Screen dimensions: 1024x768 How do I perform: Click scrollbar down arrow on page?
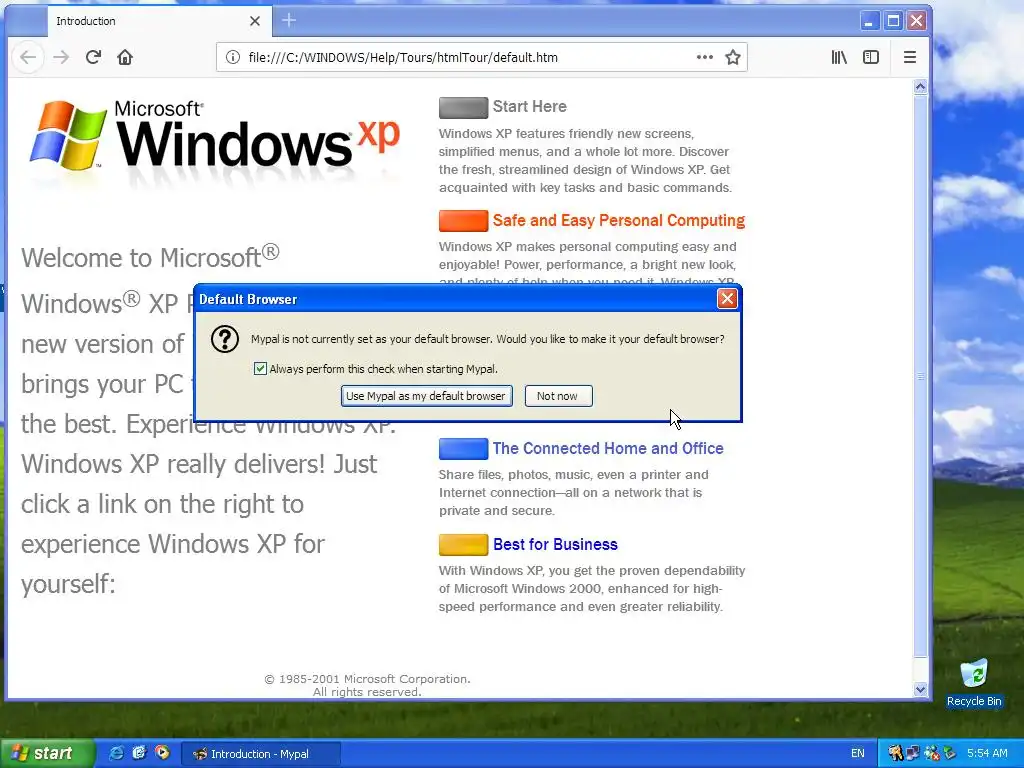click(920, 689)
